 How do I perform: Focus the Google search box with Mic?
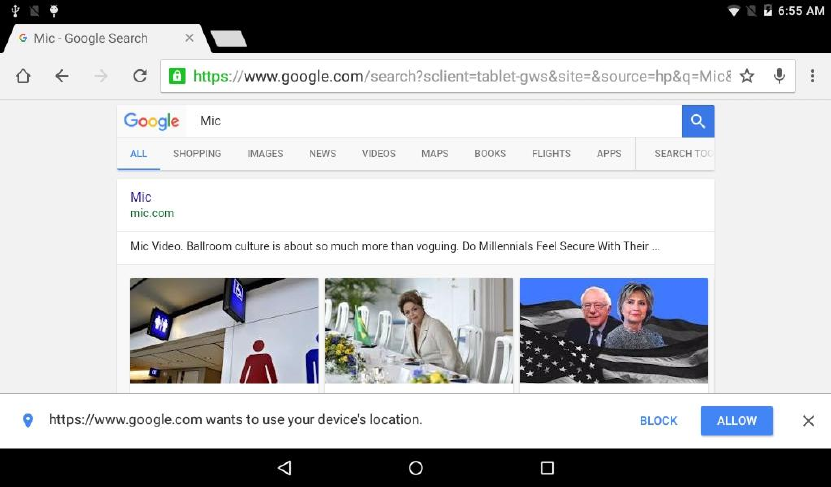coord(435,121)
